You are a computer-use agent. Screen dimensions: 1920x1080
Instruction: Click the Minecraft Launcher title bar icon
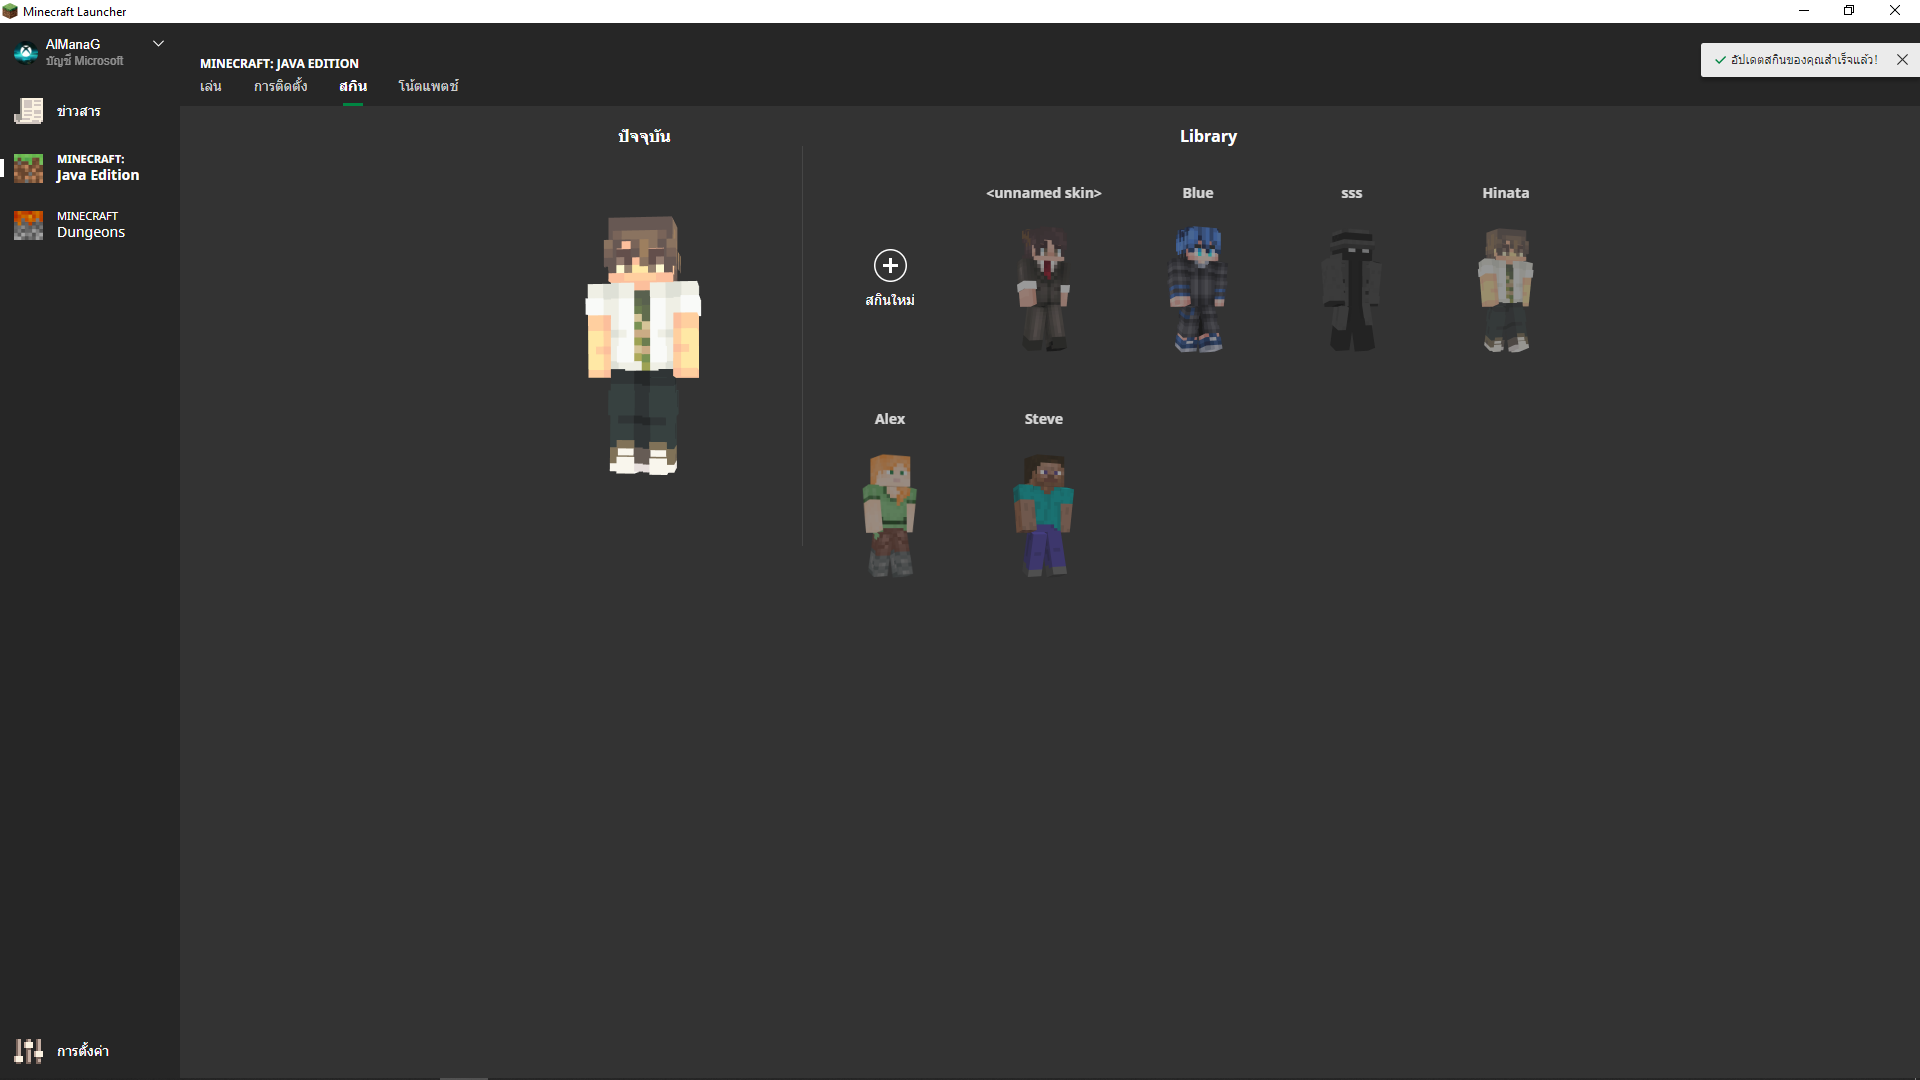point(10,11)
